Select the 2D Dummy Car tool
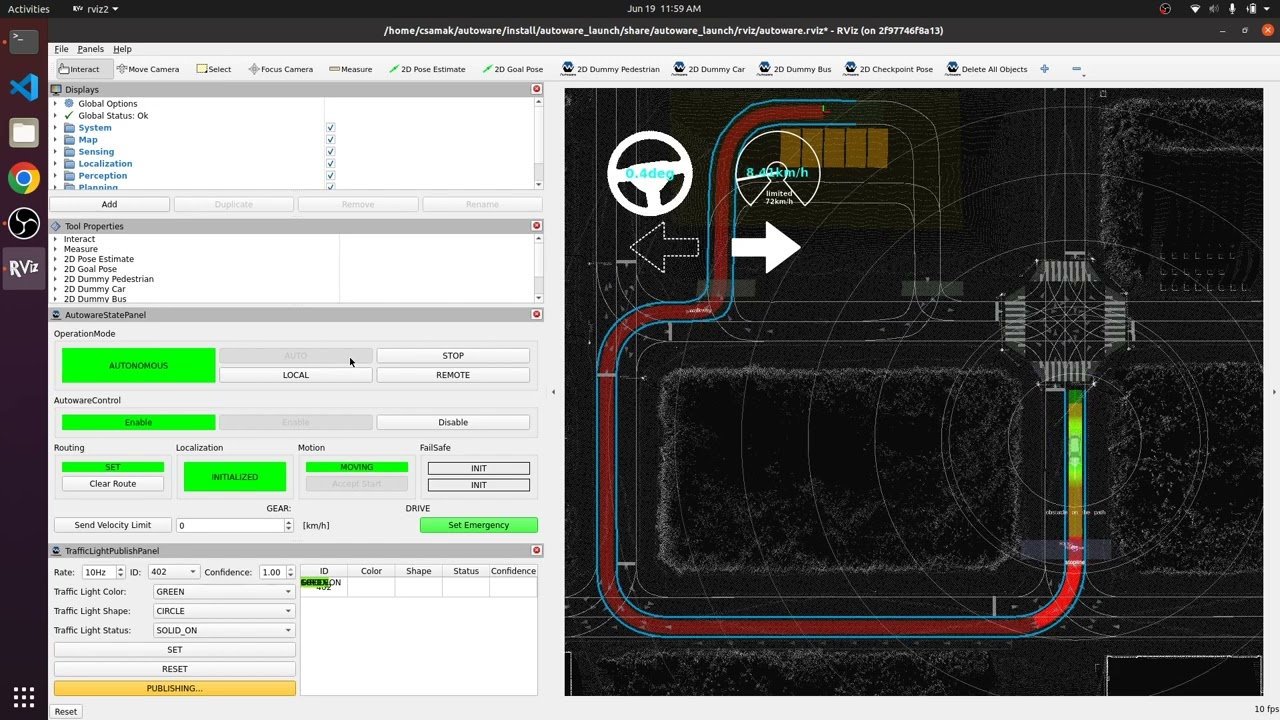The width and height of the screenshot is (1280, 720). point(708,69)
